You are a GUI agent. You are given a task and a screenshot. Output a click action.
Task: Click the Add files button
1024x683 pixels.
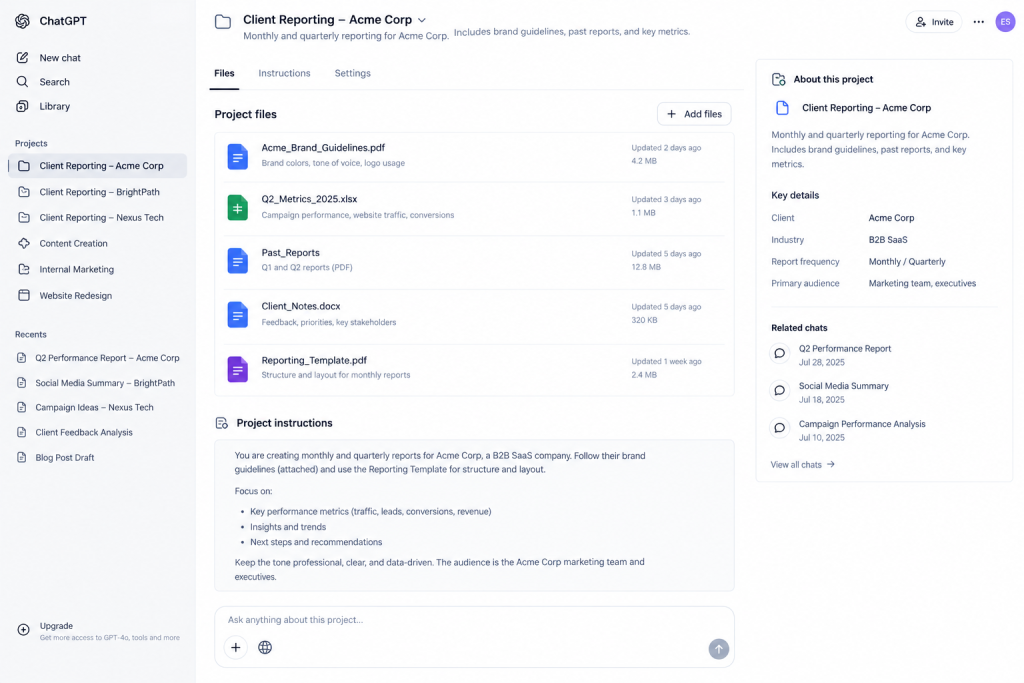click(x=694, y=114)
